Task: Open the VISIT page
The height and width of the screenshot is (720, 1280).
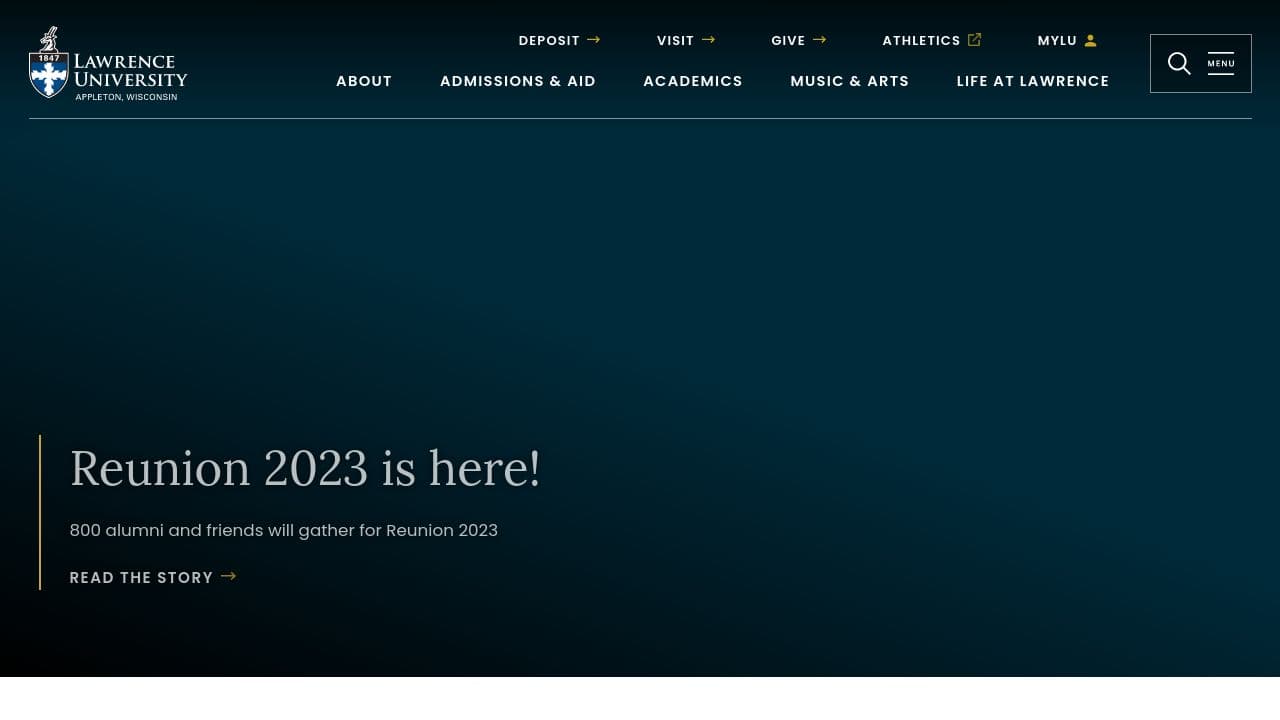Action: (675, 40)
